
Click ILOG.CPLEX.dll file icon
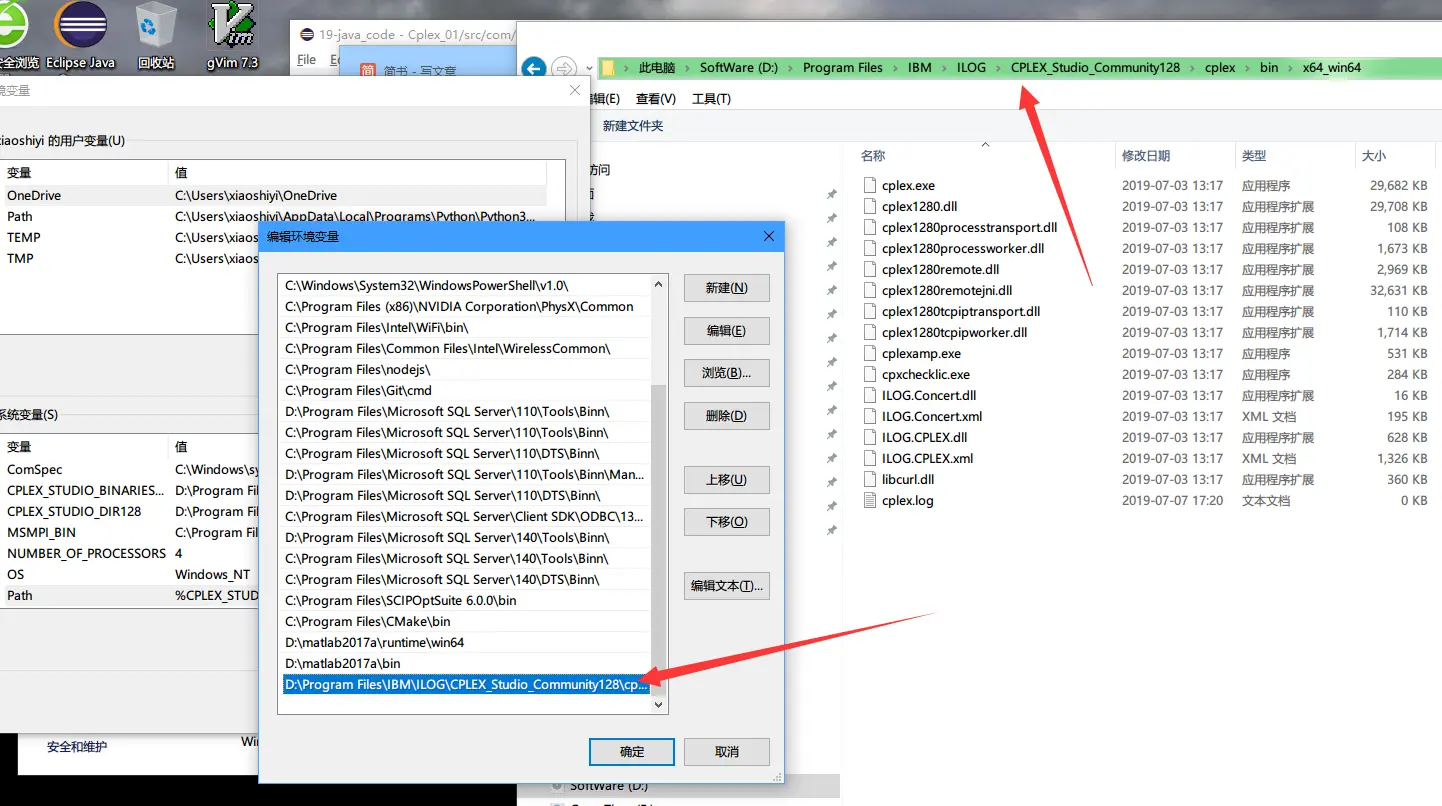[x=870, y=437]
